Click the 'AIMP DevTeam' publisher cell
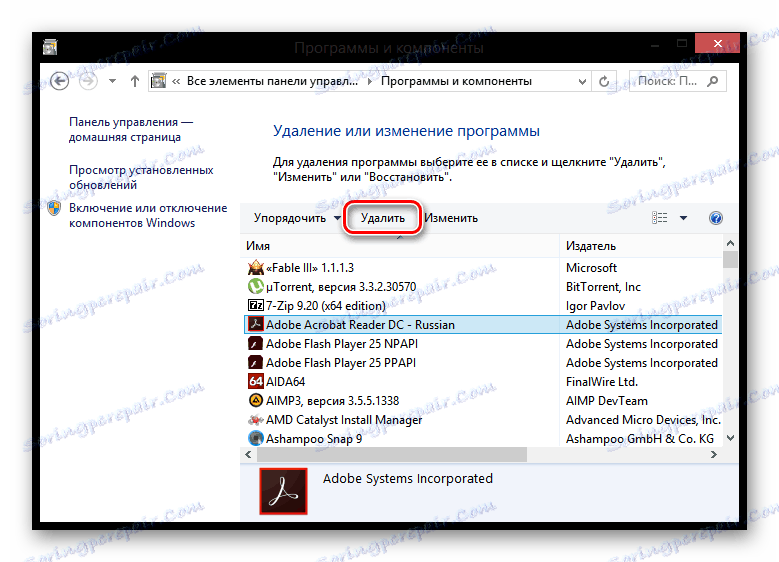Screen dimensions: 779x562 pyautogui.click(x=607, y=401)
